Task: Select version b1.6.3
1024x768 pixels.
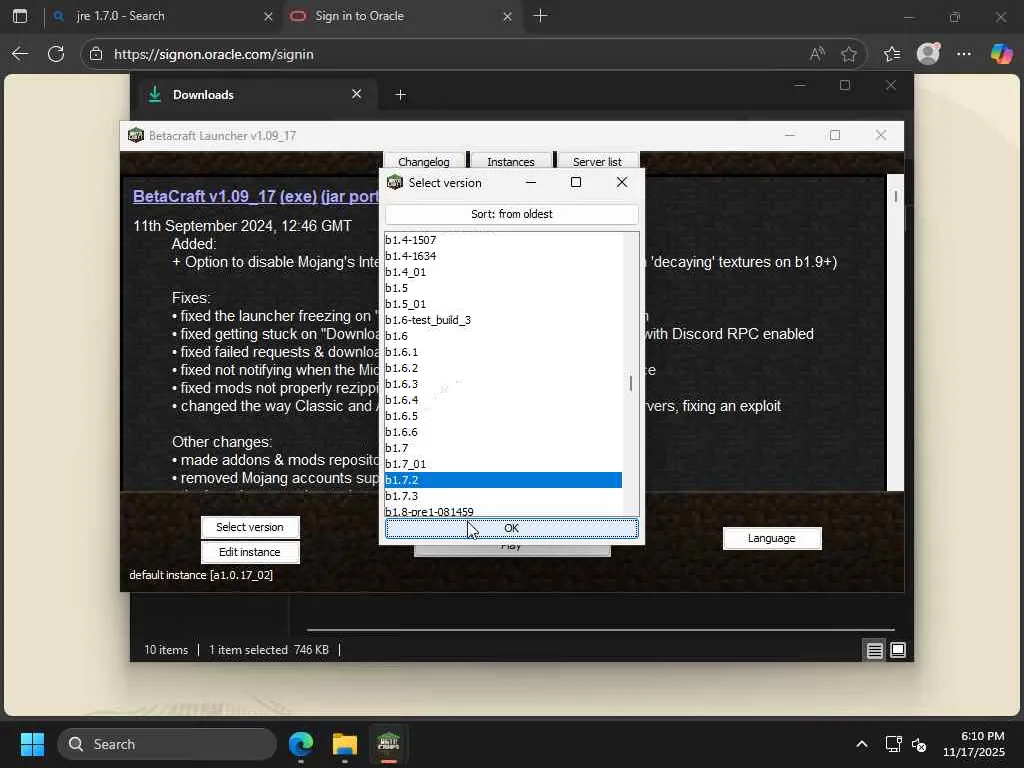Action: [x=503, y=384]
